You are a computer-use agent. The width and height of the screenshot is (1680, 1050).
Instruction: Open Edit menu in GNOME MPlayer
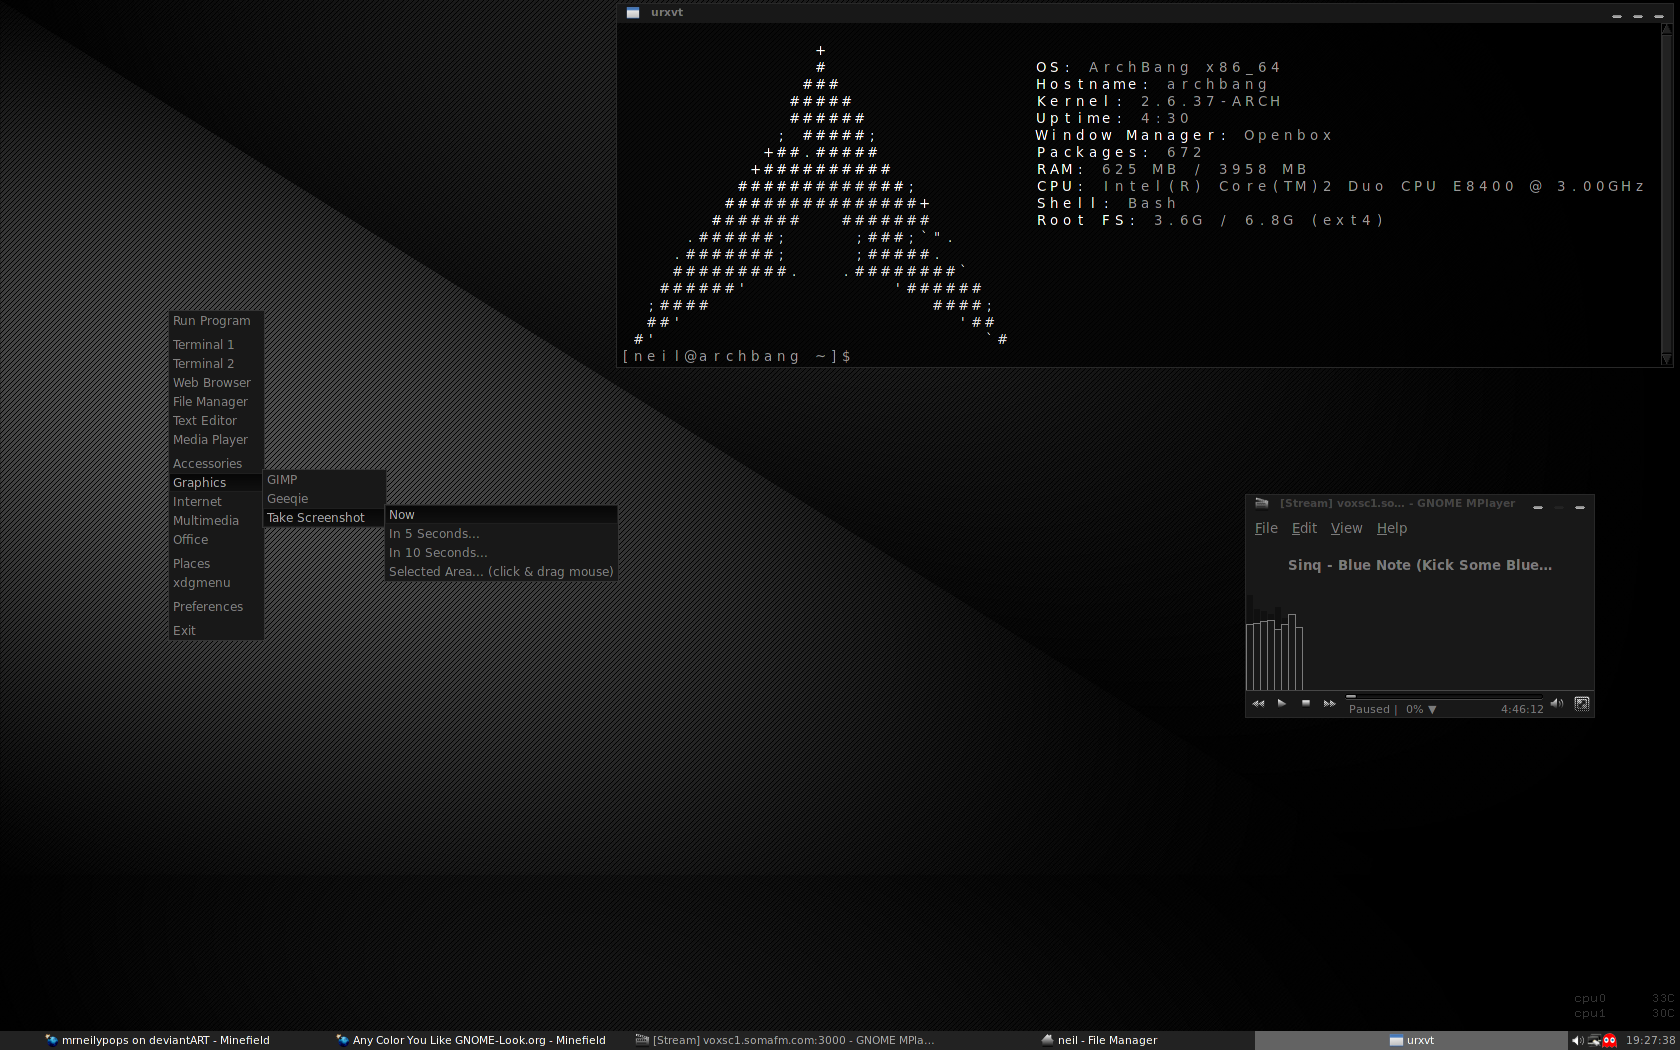click(x=1304, y=528)
